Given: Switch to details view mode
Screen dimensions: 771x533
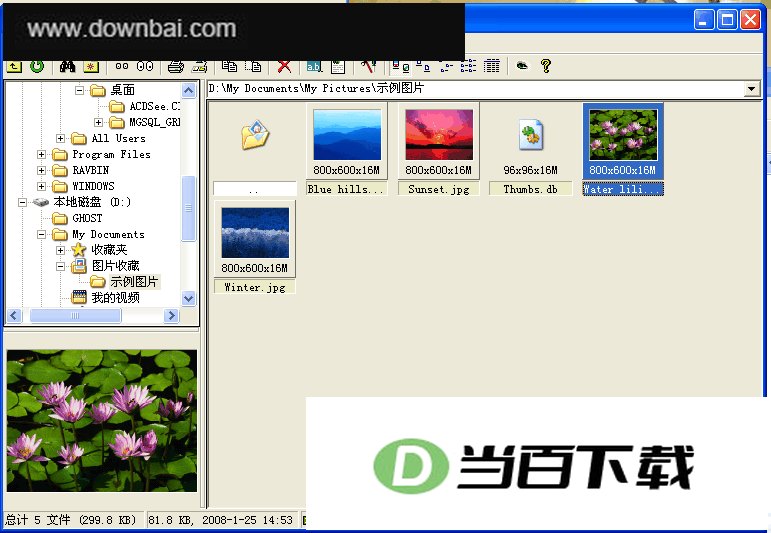Looking at the screenshot, I should [x=492, y=66].
